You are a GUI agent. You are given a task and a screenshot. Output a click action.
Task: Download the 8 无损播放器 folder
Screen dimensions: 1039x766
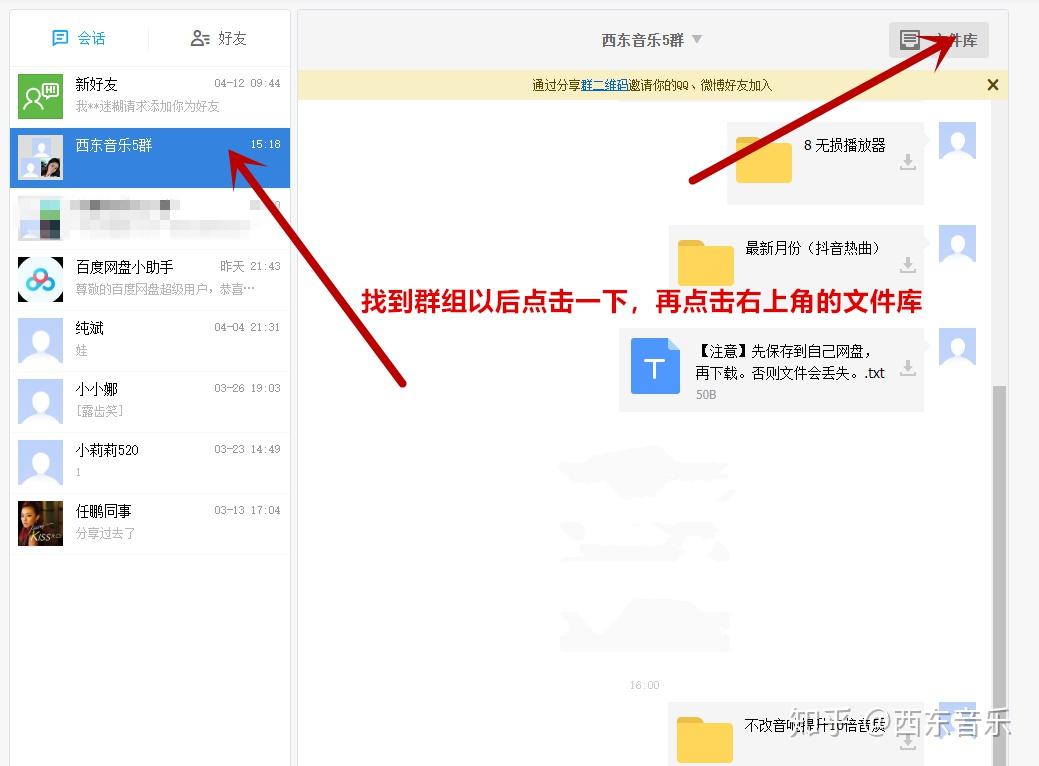907,162
